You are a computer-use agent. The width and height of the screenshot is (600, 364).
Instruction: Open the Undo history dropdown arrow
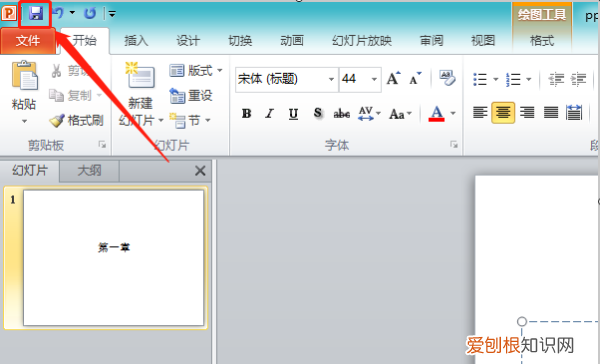point(72,13)
